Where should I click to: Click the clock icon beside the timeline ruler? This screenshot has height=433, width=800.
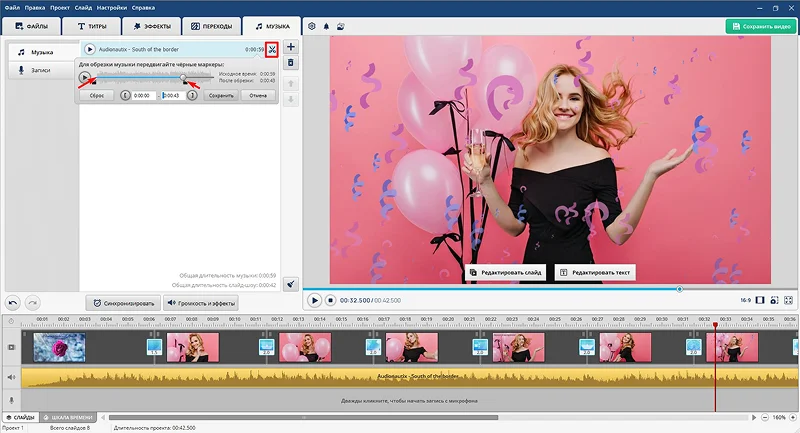click(x=11, y=321)
